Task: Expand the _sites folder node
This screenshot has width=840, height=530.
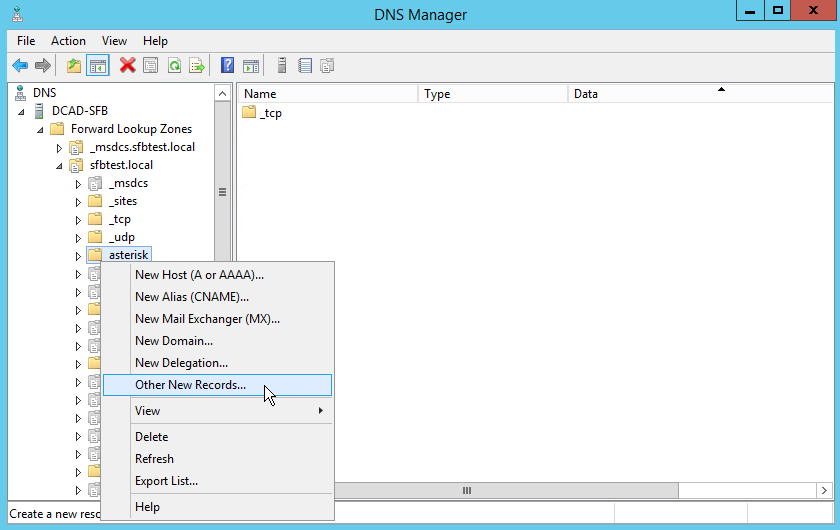Action: coord(78,202)
